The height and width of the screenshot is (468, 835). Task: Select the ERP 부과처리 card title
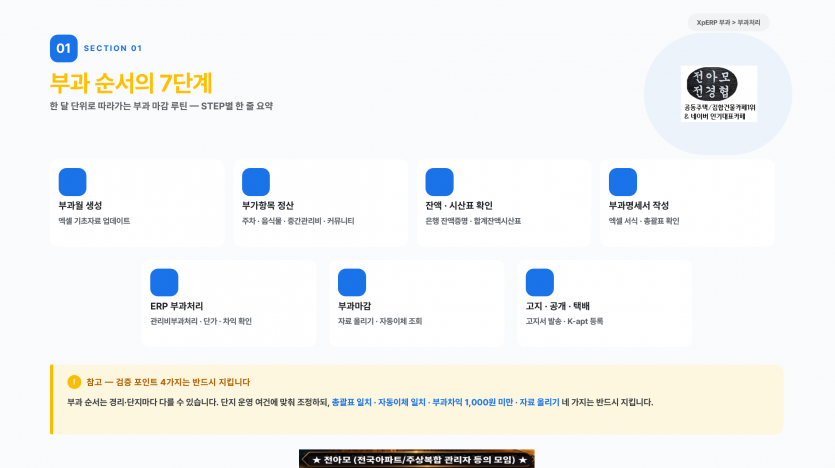[x=176, y=306]
